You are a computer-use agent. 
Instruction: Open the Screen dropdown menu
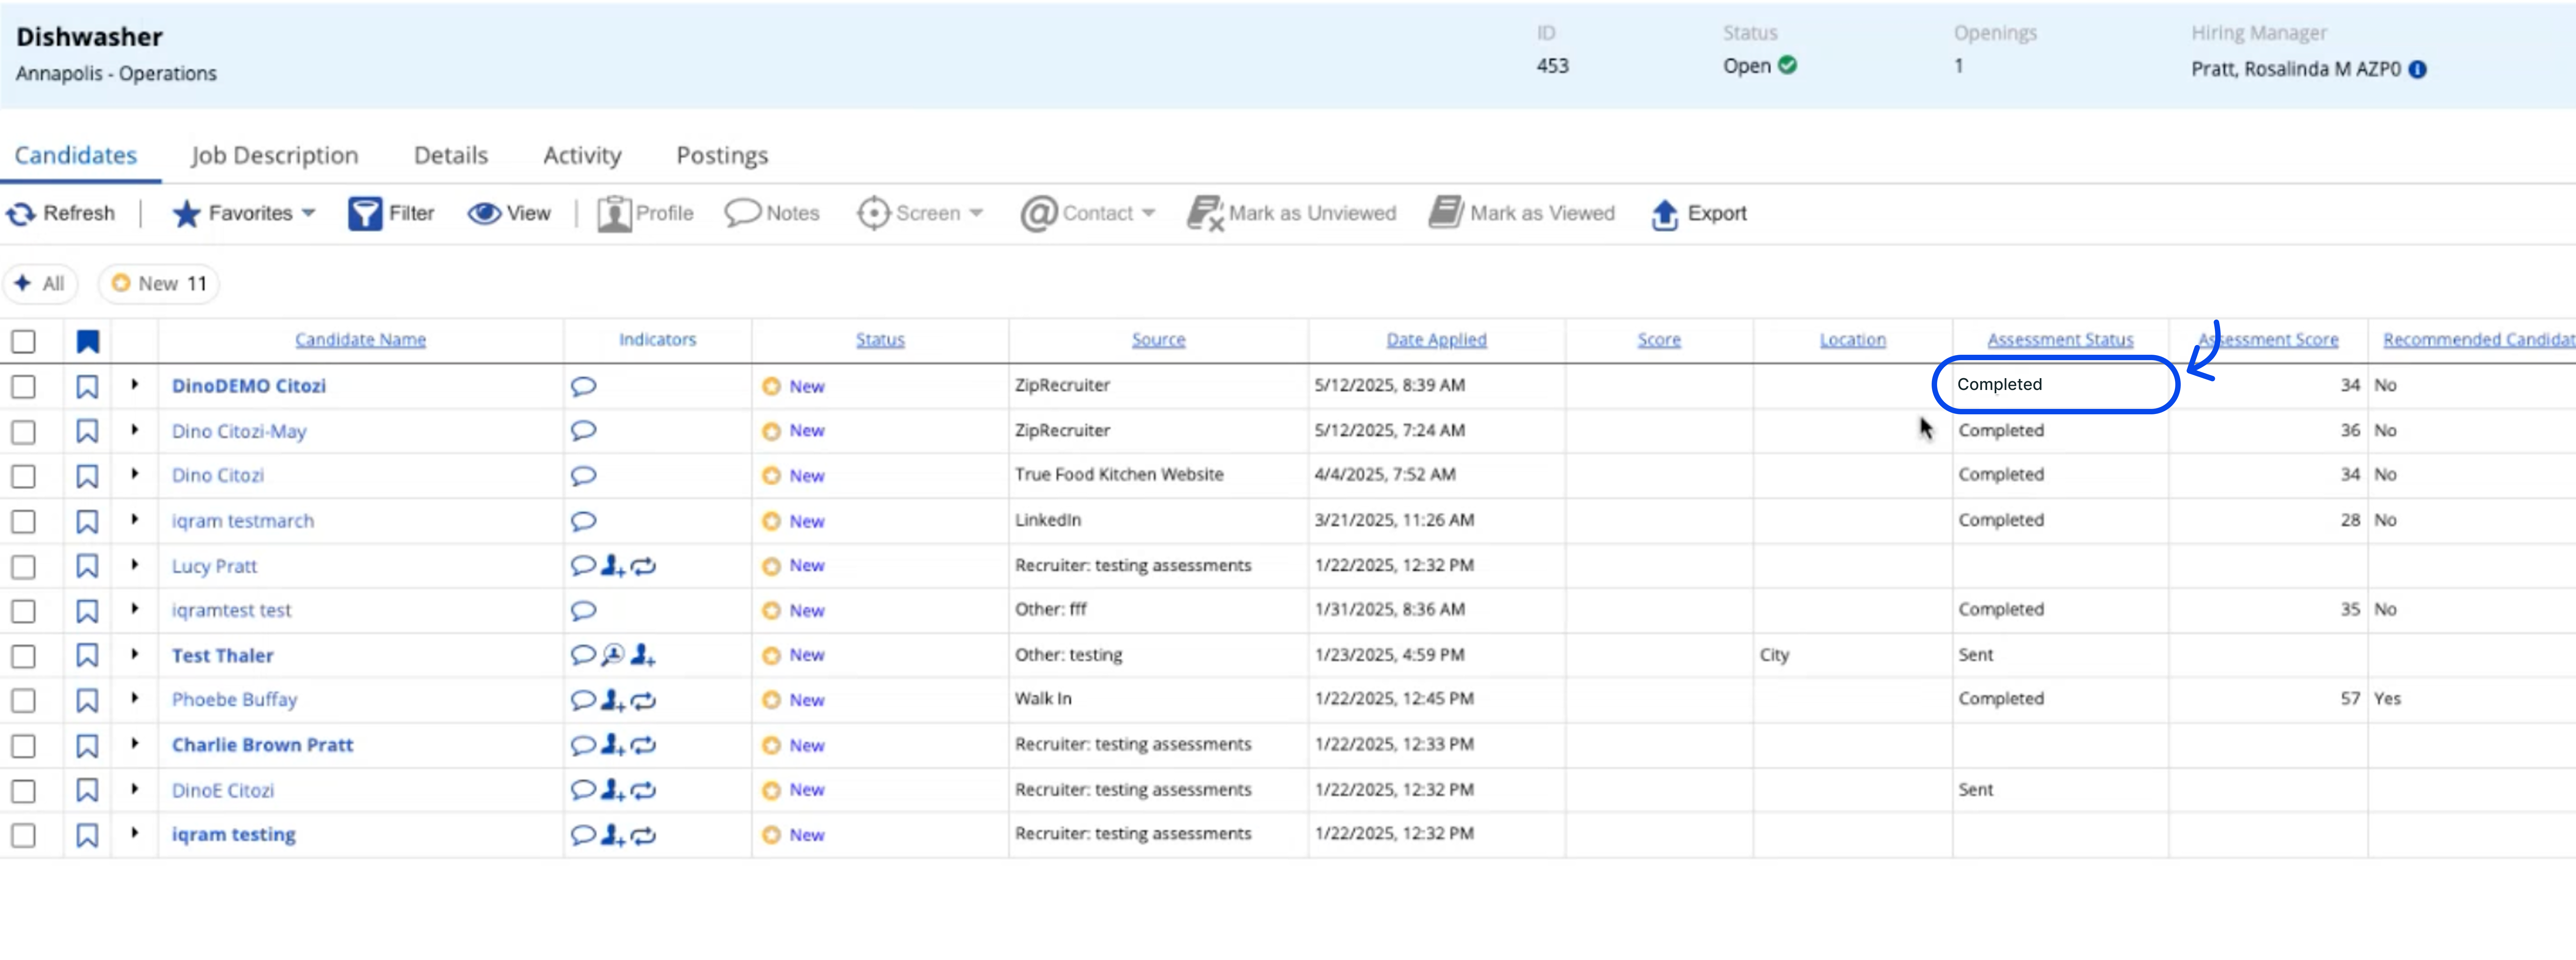pos(920,213)
